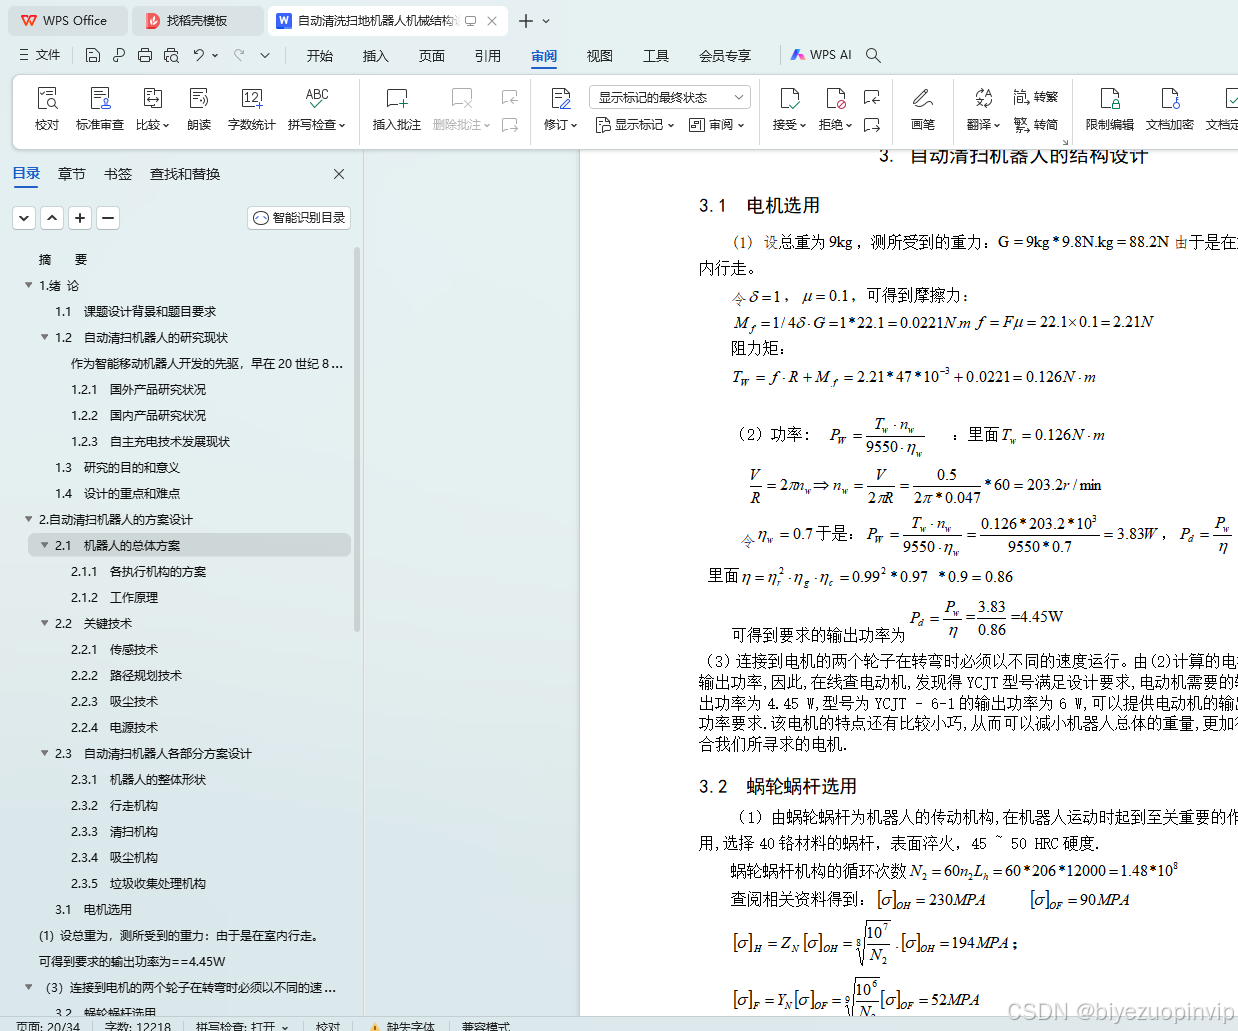Open 标准审查 standards review tool
This screenshot has width=1238, height=1031.
click(100, 108)
